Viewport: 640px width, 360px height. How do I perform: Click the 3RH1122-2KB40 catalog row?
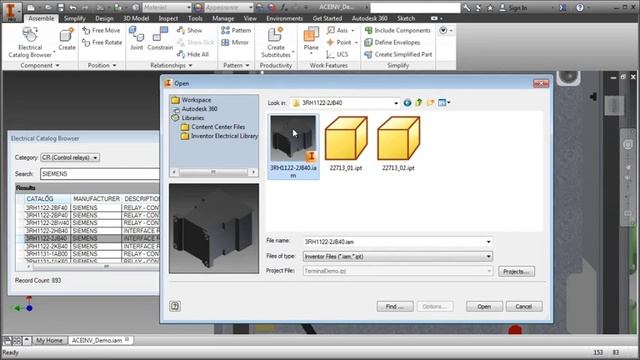(x=88, y=246)
